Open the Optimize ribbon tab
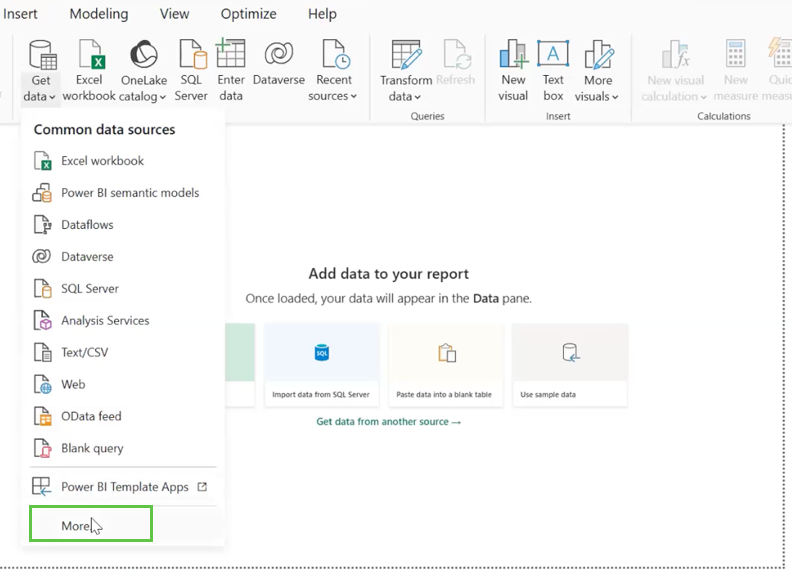The image size is (792, 574). (x=249, y=14)
